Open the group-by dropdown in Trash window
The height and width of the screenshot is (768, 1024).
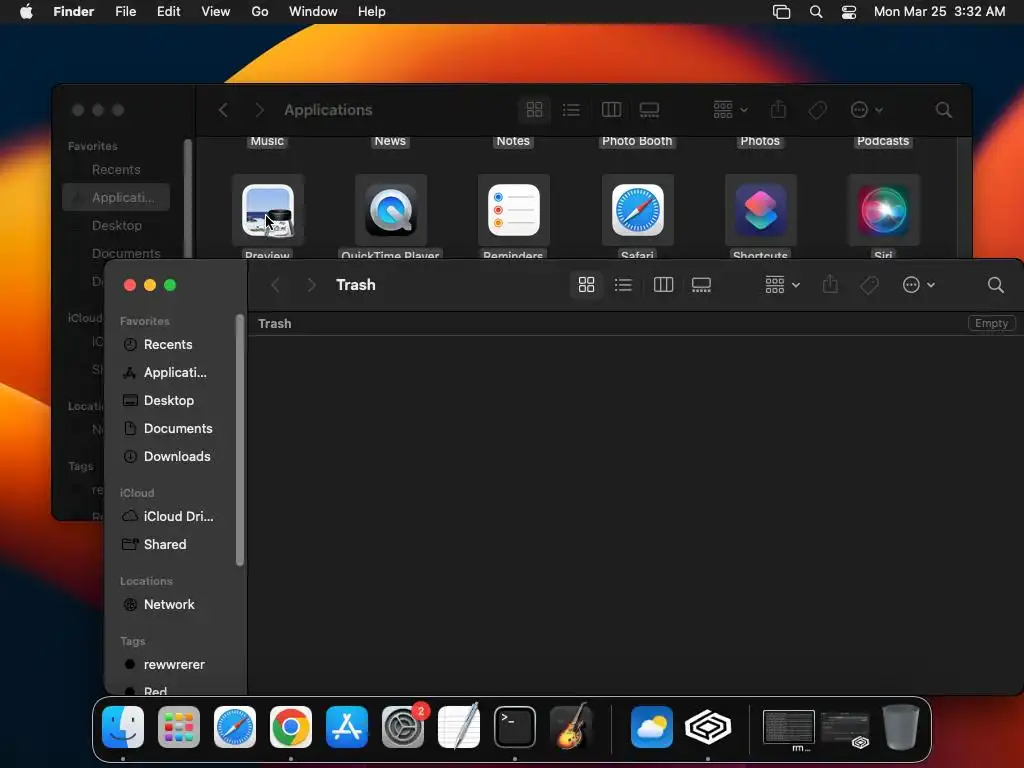[782, 285]
